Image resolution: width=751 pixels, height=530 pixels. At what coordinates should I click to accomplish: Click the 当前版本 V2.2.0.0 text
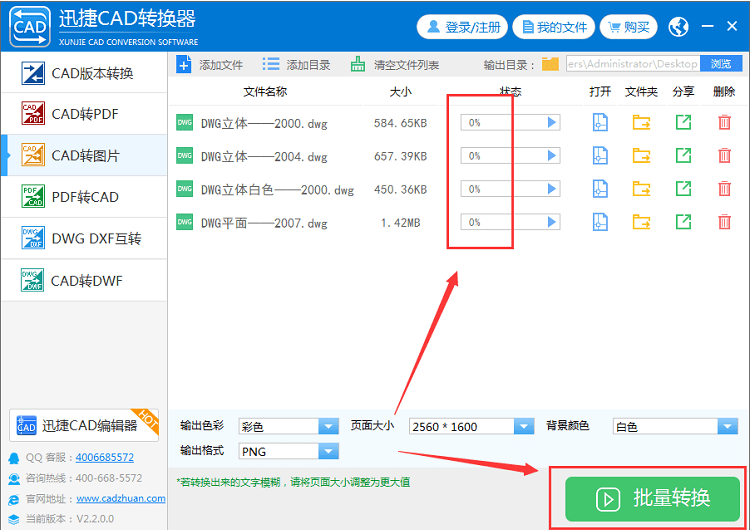pos(70,519)
